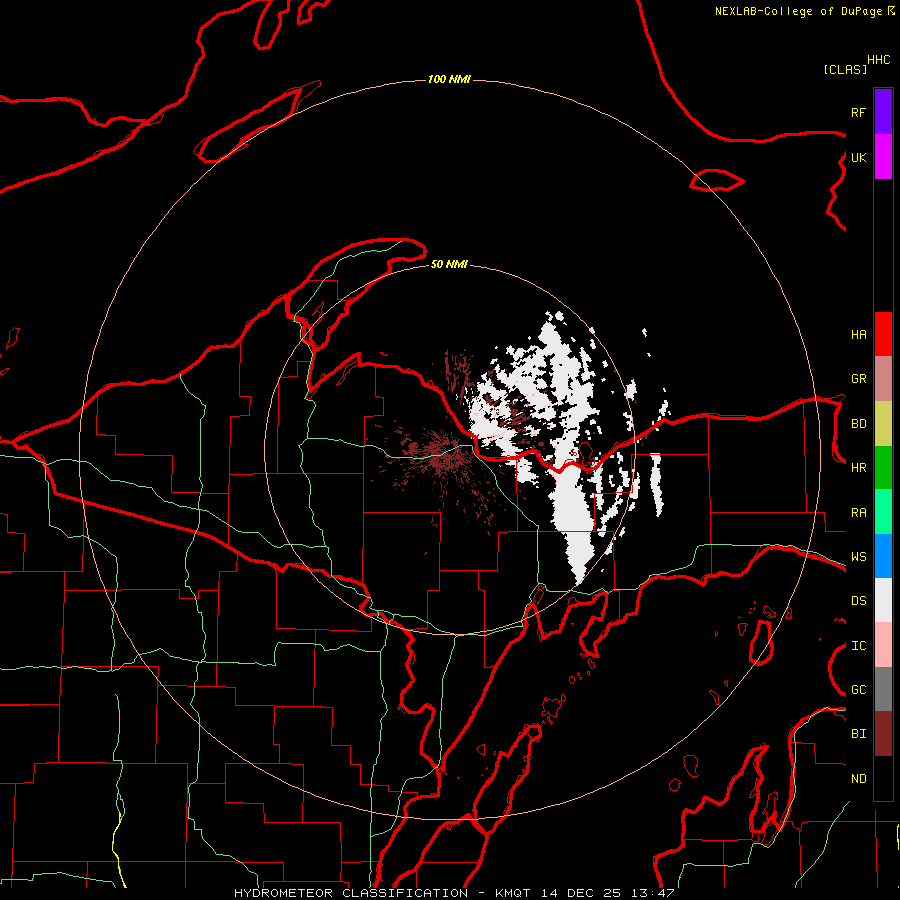Click the GR legend color swatch
The width and height of the screenshot is (900, 900).
[x=883, y=378]
